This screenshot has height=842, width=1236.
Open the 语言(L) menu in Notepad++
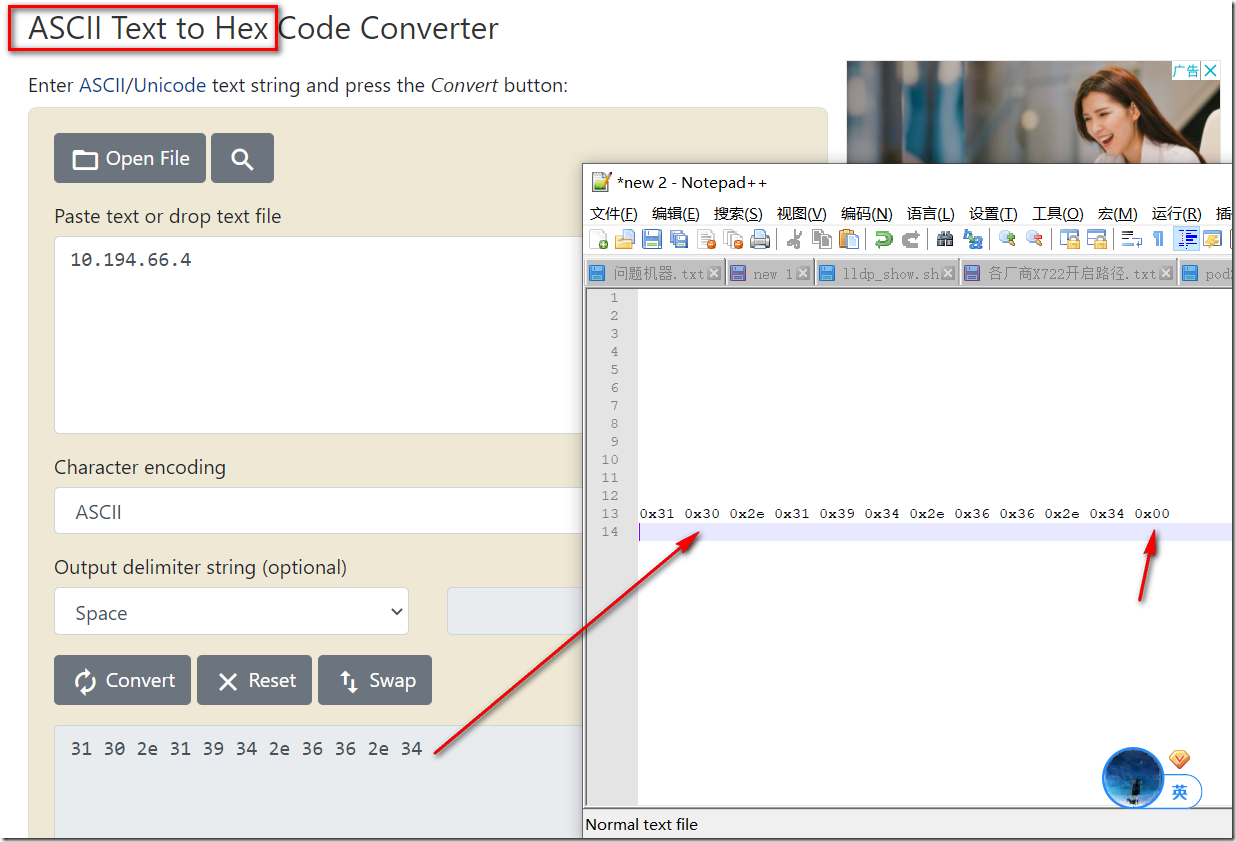930,213
